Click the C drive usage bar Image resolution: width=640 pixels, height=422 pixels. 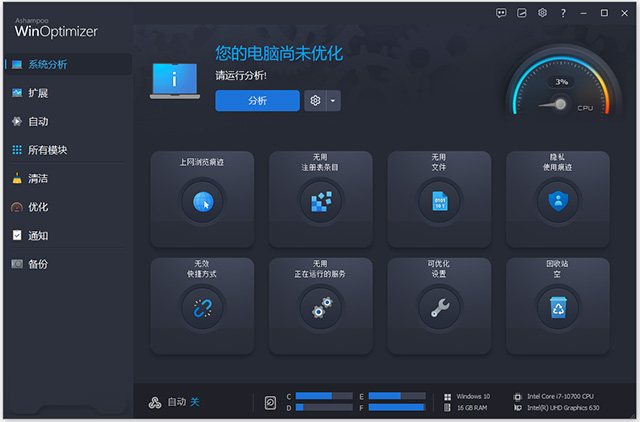click(x=324, y=396)
